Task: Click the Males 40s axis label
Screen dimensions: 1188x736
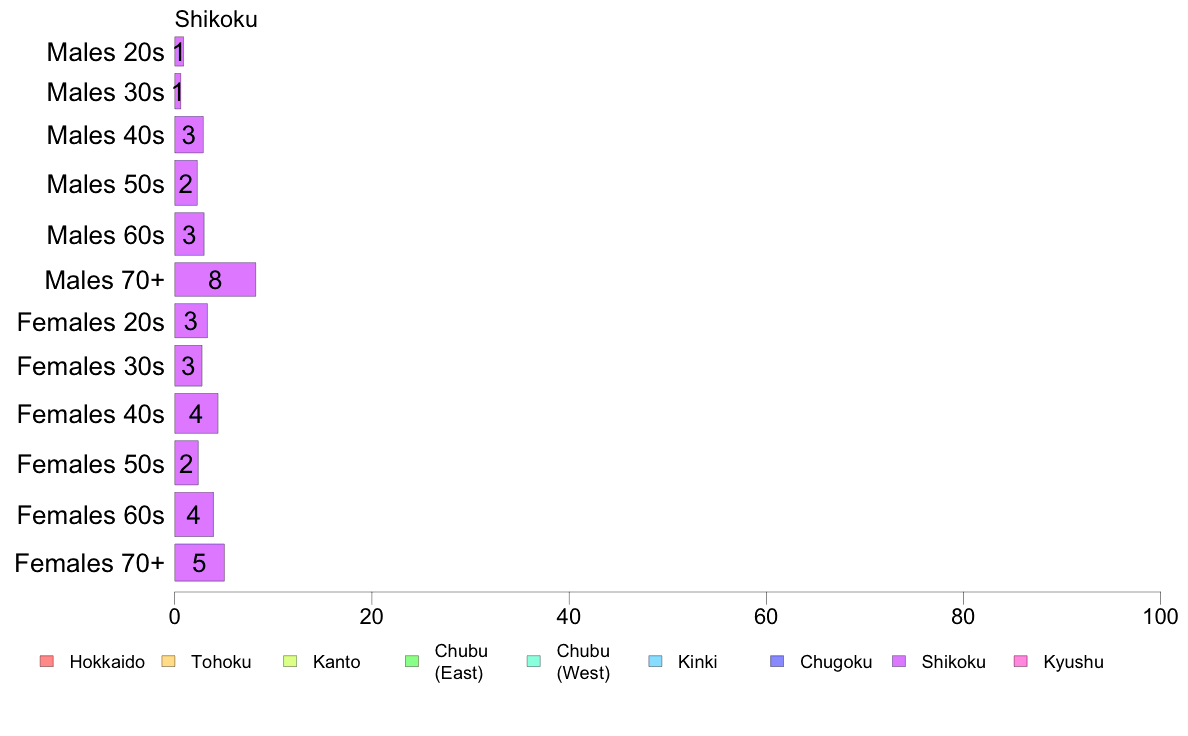Action: tap(105, 135)
